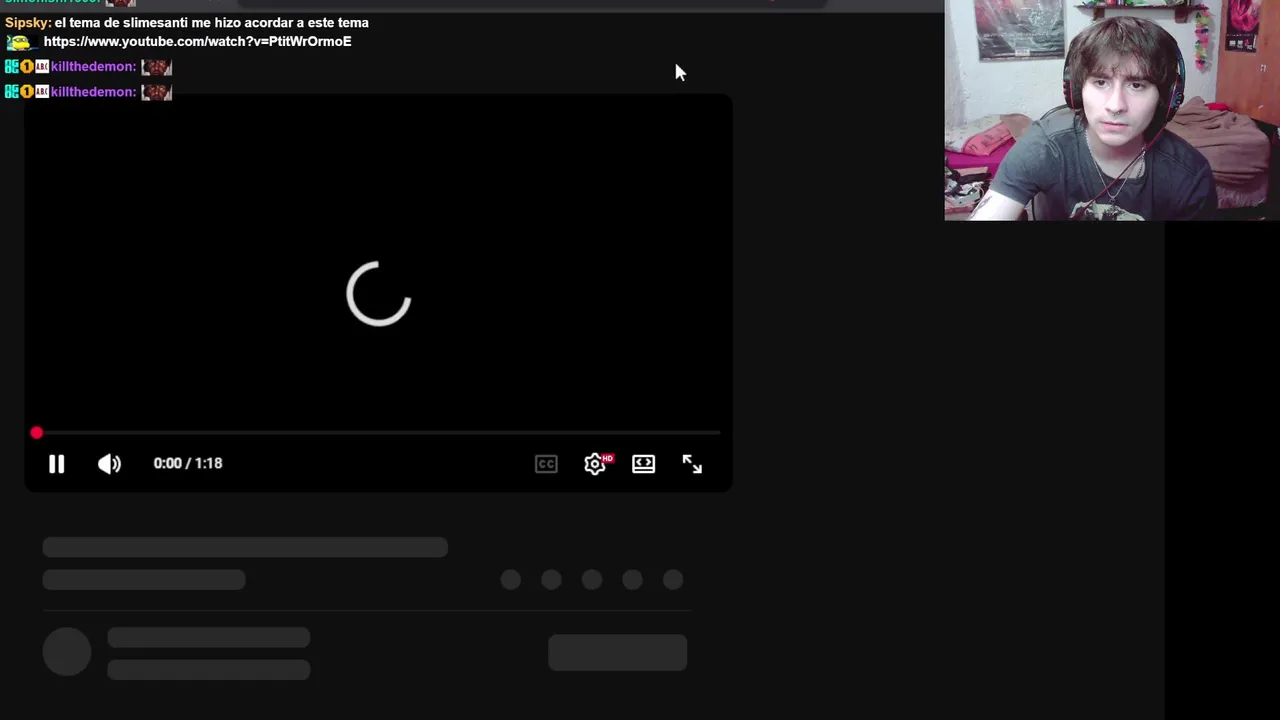Click the 0:00 / 1:18 time display

[188, 464]
